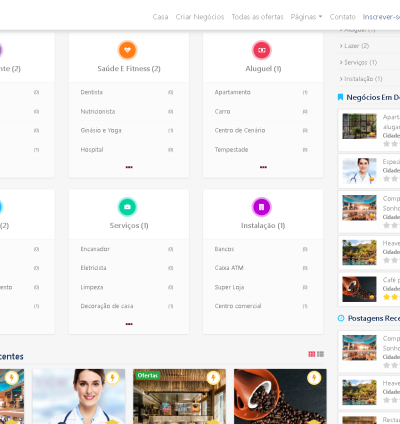Screen dimensions: 400x424
Task: Open coffee thumbnail in featured businesses
Action: click(x=359, y=289)
